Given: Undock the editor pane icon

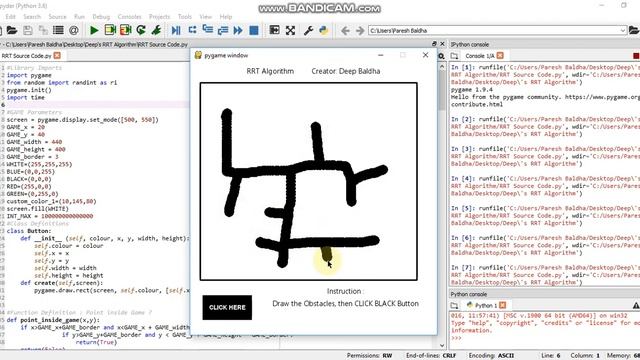Looking at the screenshot, I should (434, 44).
